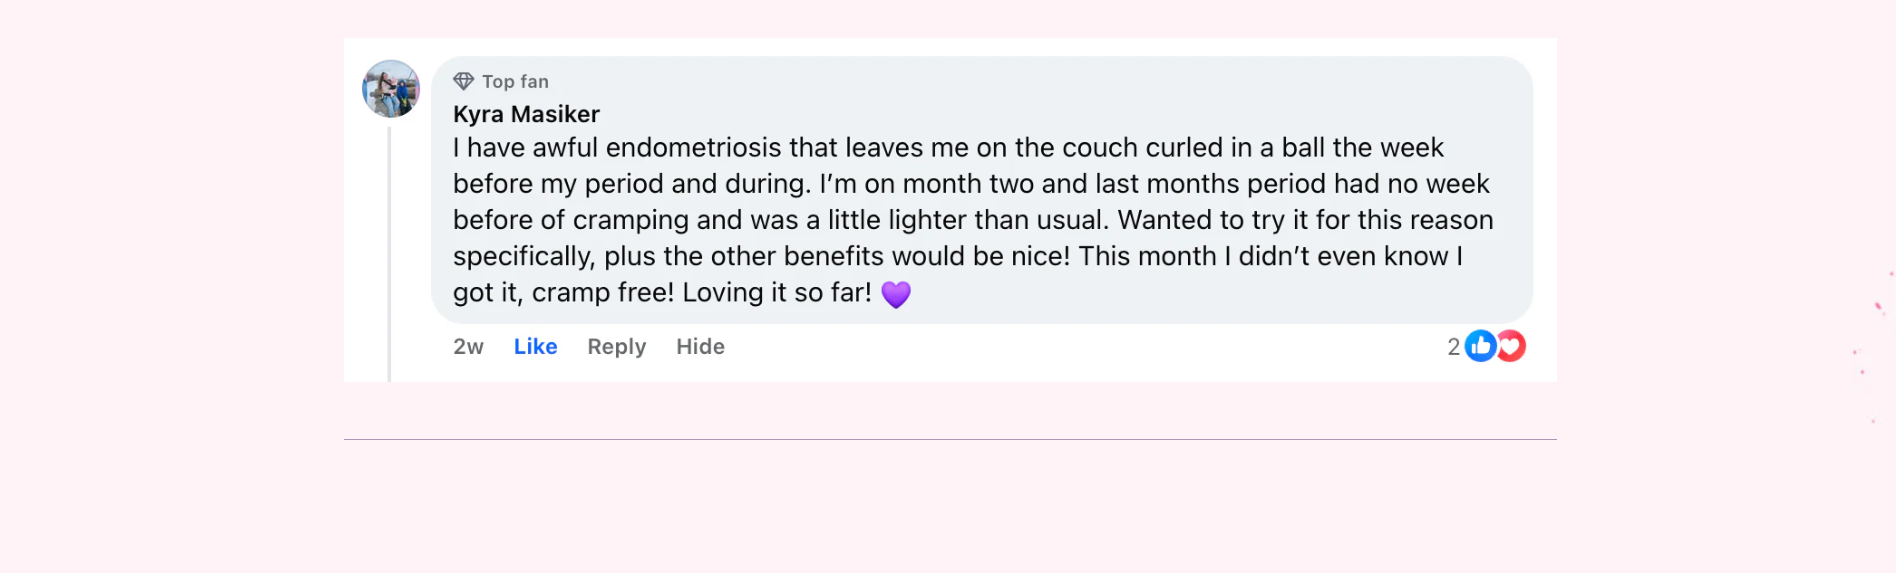
Task: Click the purple heart emoji in comment
Action: tap(896, 294)
